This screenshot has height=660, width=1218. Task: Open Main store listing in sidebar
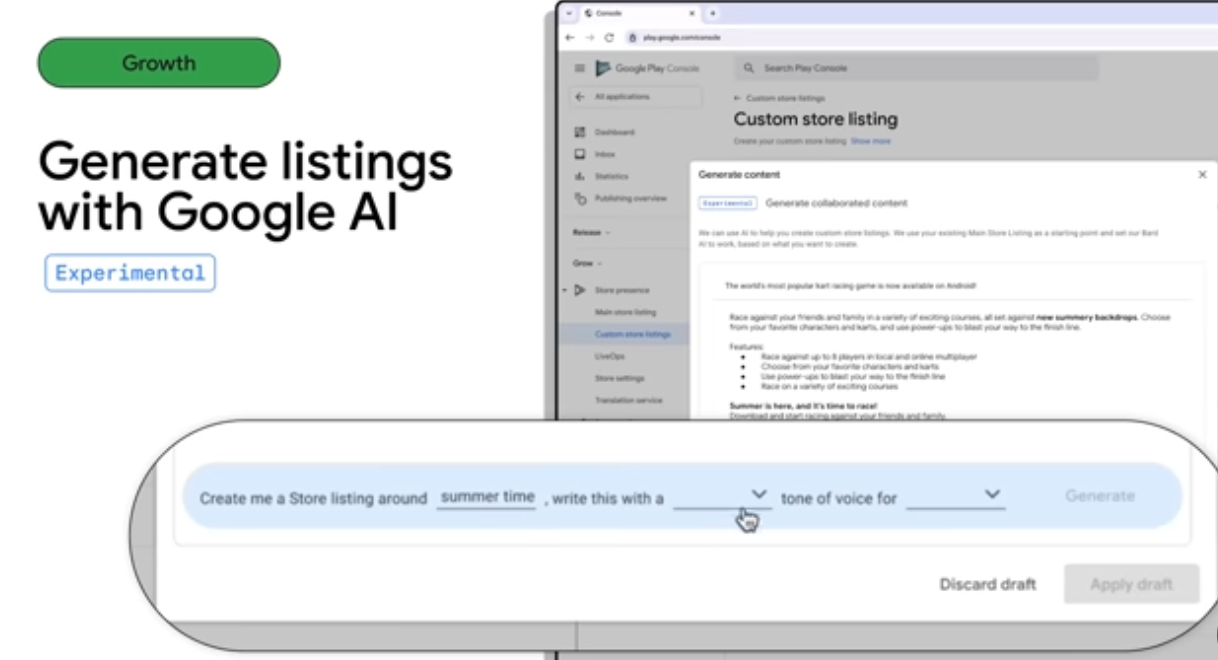click(x=625, y=312)
